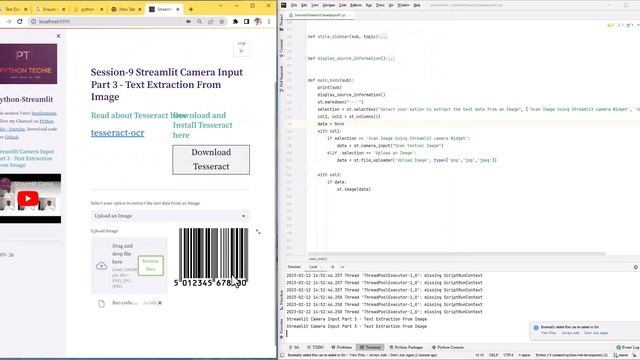Image resolution: width=640 pixels, height=360 pixels.
Task: Click the UTF-8 encoding selector in status bar
Action: coord(509,355)
